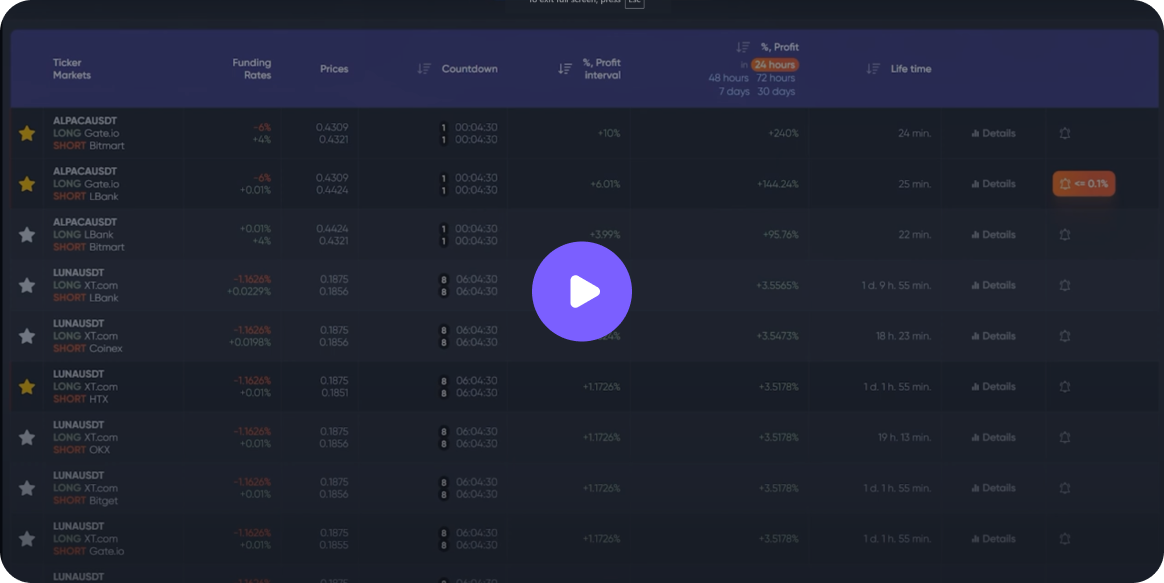Click the SHORT Coinex market label
The height and width of the screenshot is (583, 1164).
coord(88,348)
